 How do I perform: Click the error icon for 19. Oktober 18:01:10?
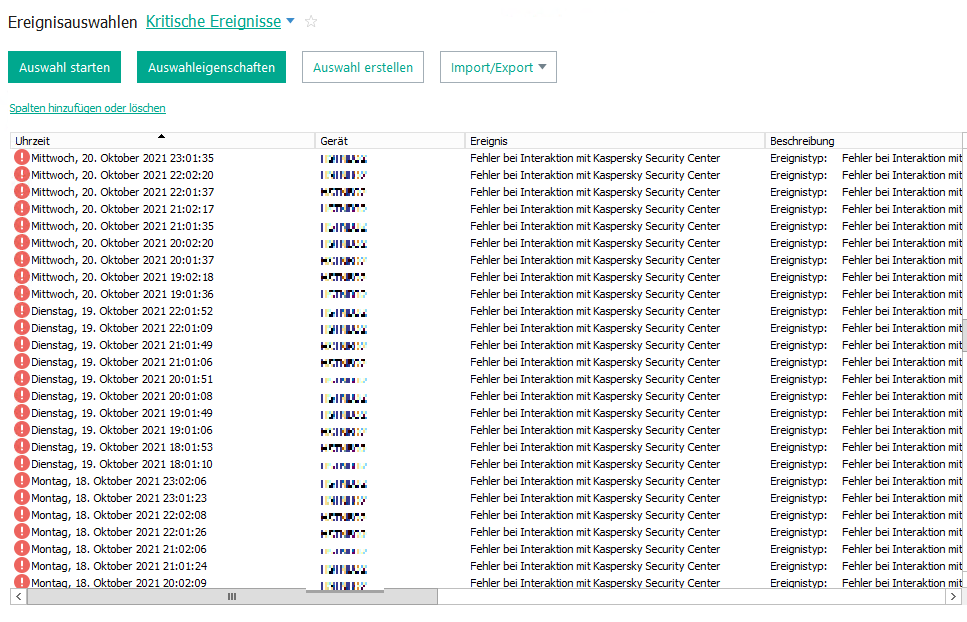click(21, 464)
